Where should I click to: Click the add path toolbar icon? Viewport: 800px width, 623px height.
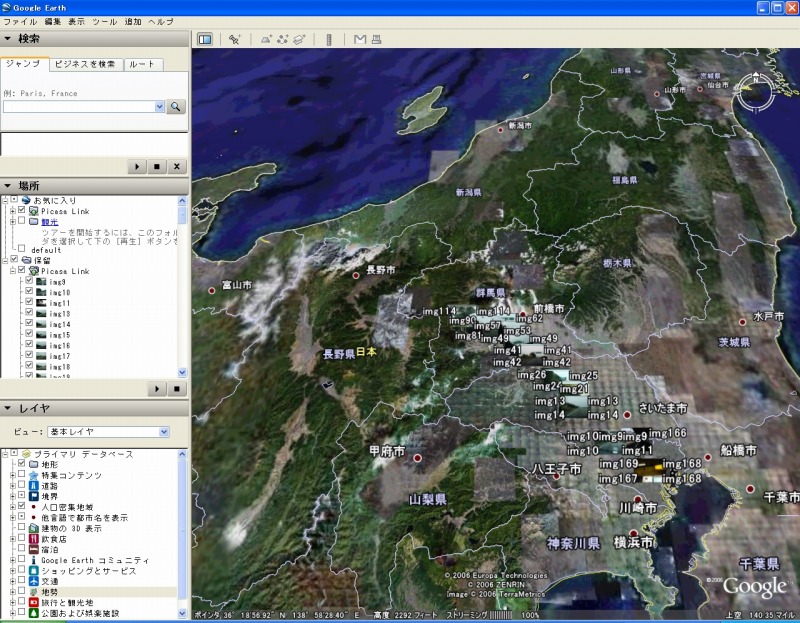pyautogui.click(x=283, y=40)
